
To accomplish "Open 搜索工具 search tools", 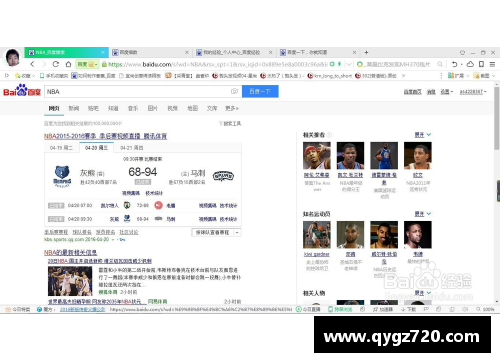I will point(230,123).
